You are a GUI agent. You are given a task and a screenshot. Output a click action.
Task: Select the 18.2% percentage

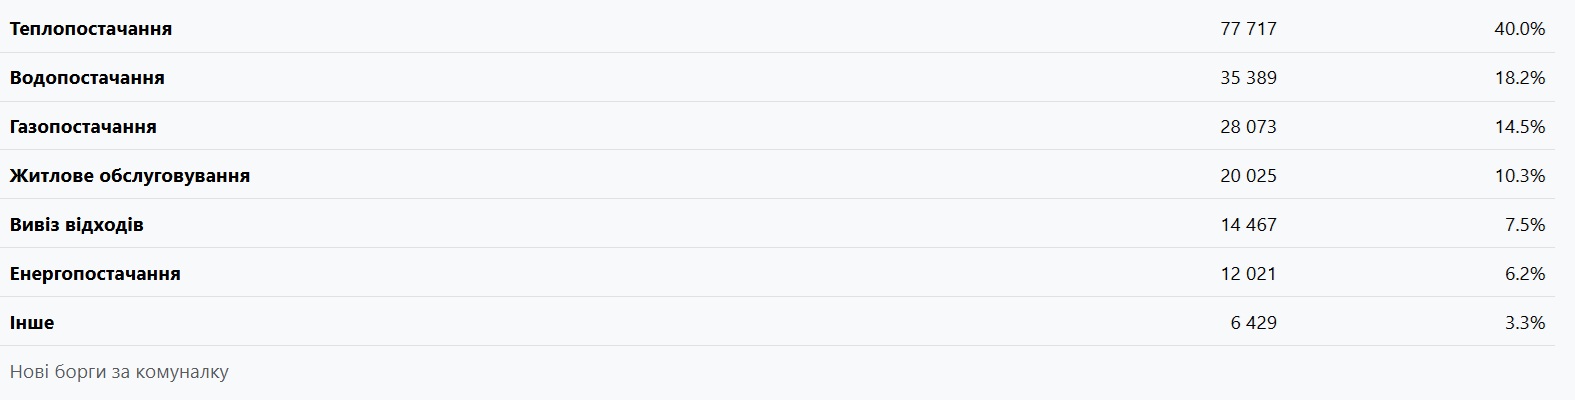(1519, 78)
